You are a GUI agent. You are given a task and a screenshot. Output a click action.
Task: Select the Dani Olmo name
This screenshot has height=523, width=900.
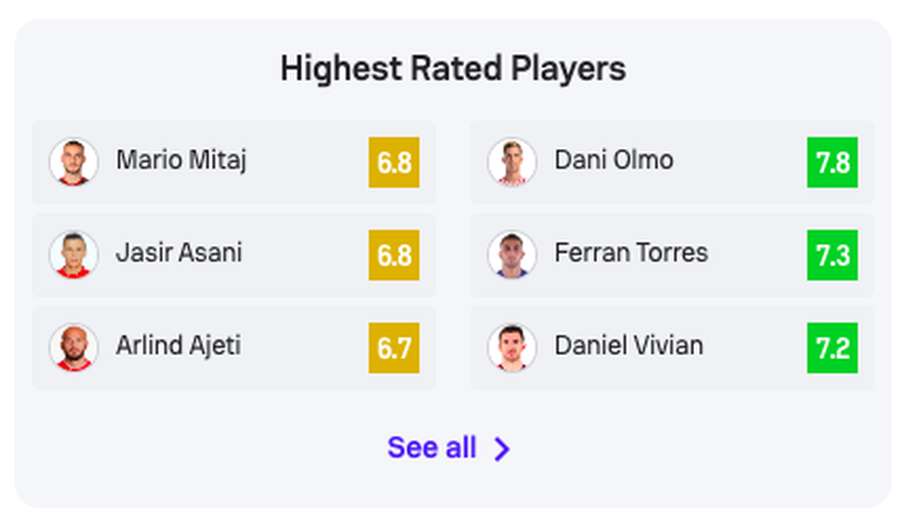[614, 160]
